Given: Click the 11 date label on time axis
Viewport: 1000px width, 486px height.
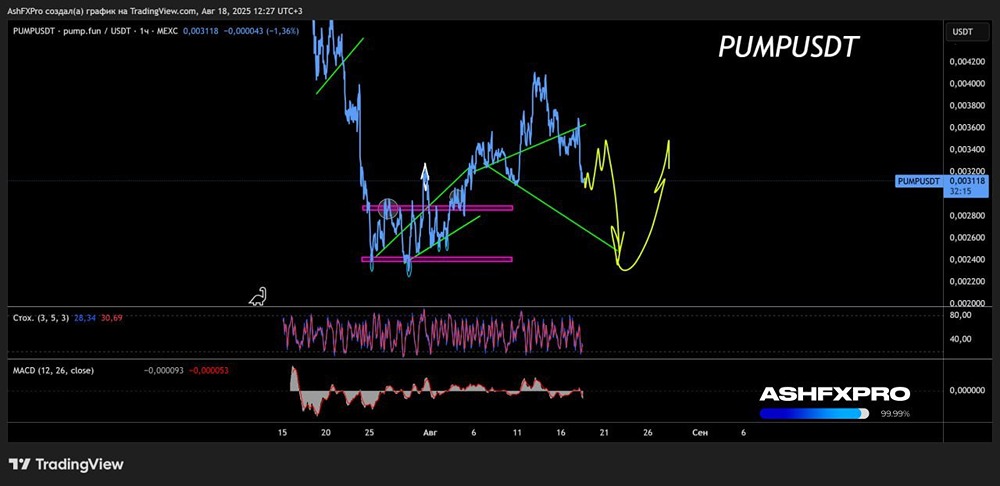Looking at the screenshot, I should click(517, 432).
